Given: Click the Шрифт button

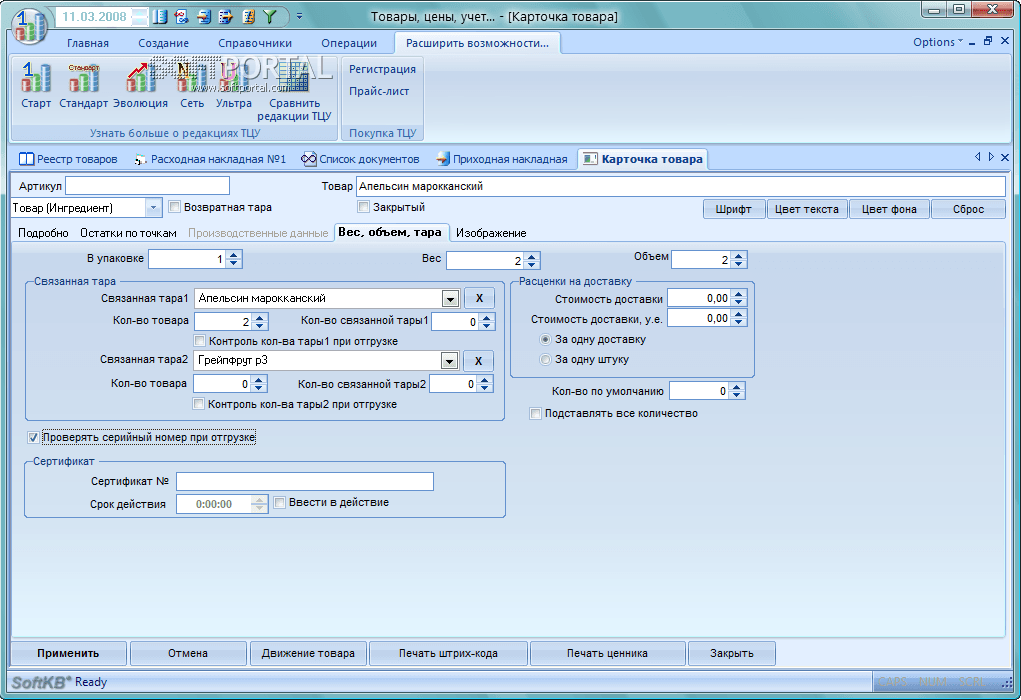Looking at the screenshot, I should click(734, 209).
